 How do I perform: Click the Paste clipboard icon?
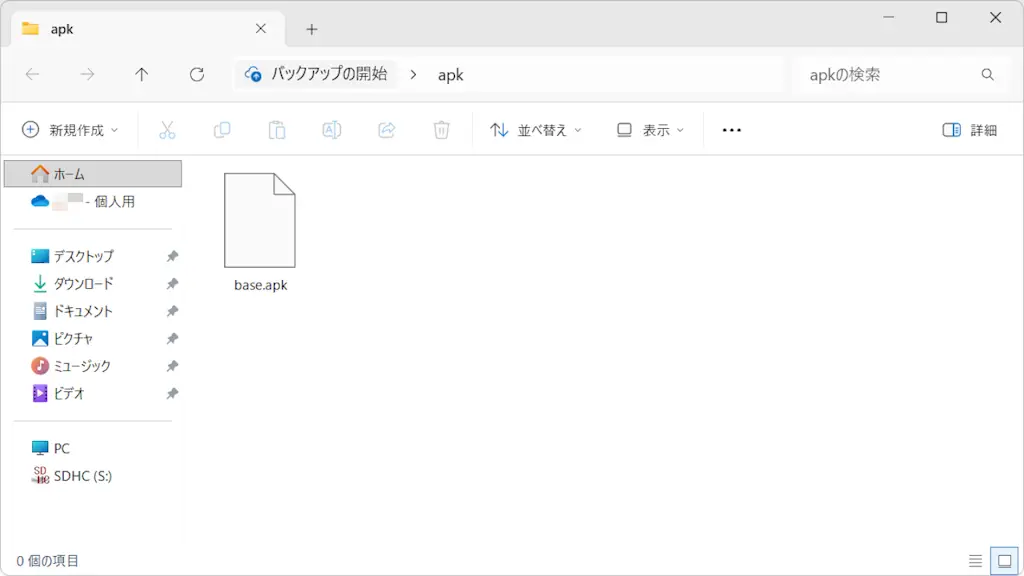[x=277, y=130]
